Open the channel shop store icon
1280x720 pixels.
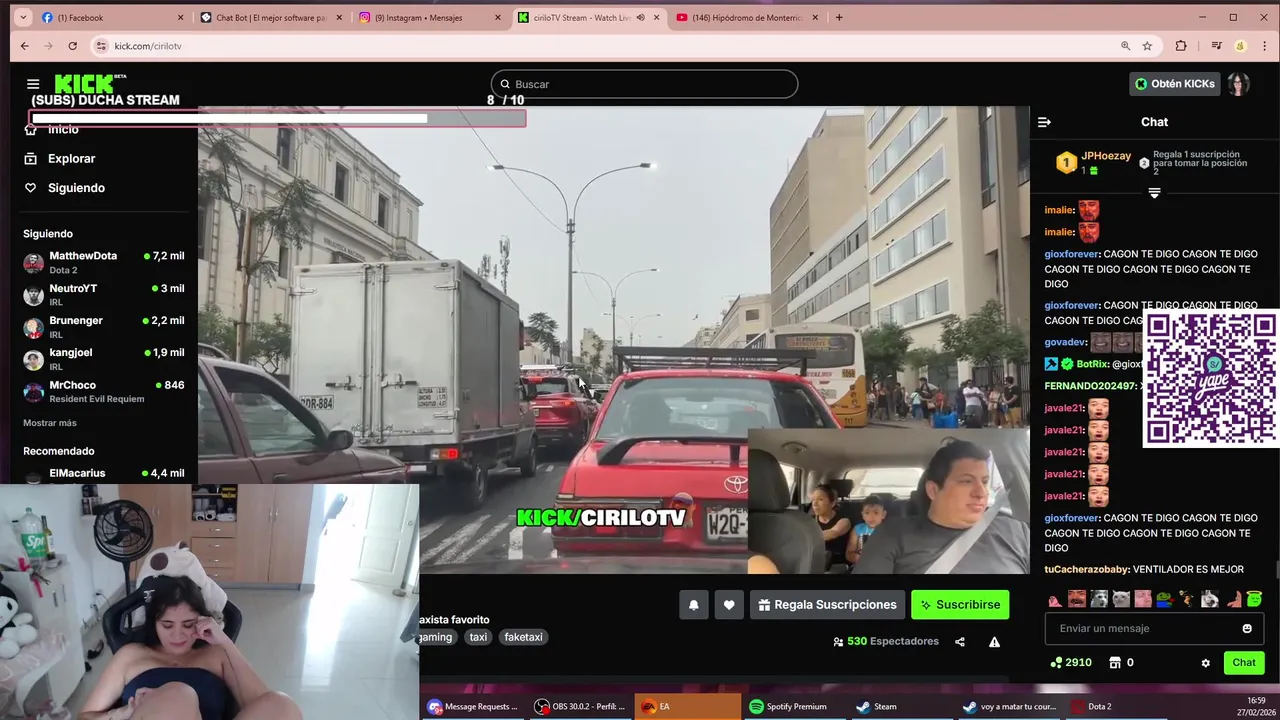(x=1115, y=663)
